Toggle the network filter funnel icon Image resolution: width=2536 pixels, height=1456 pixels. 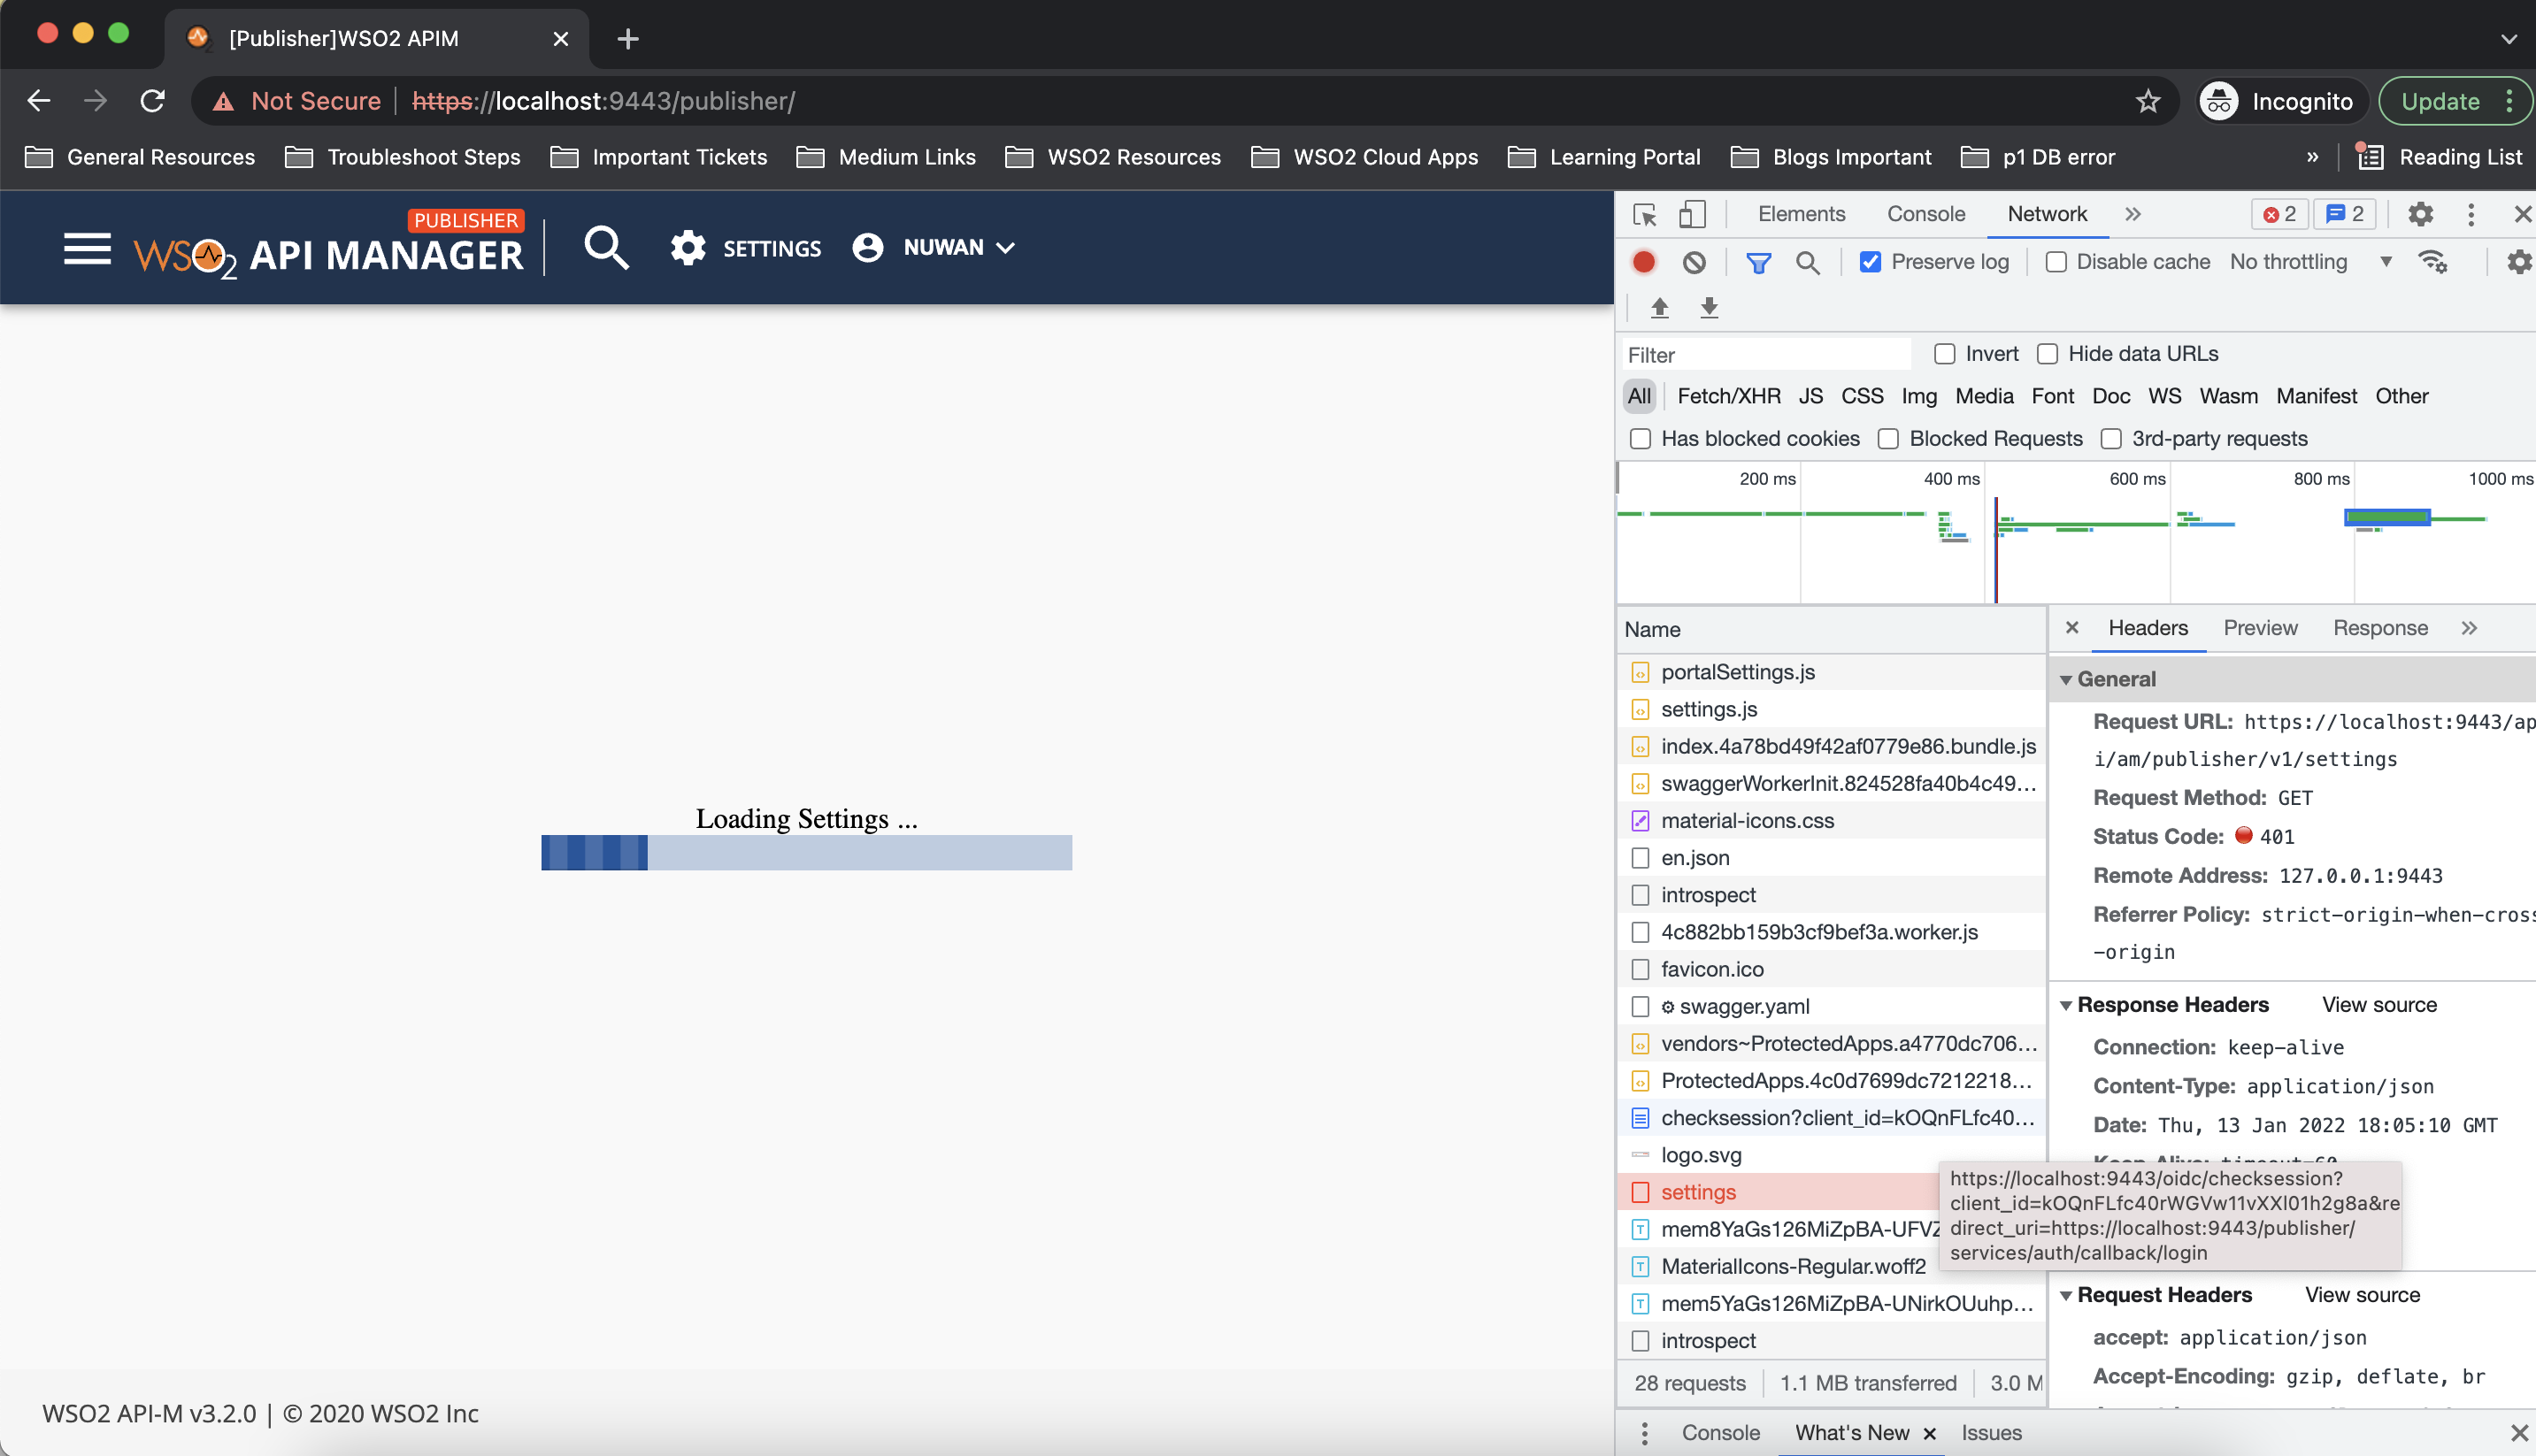(x=1757, y=262)
